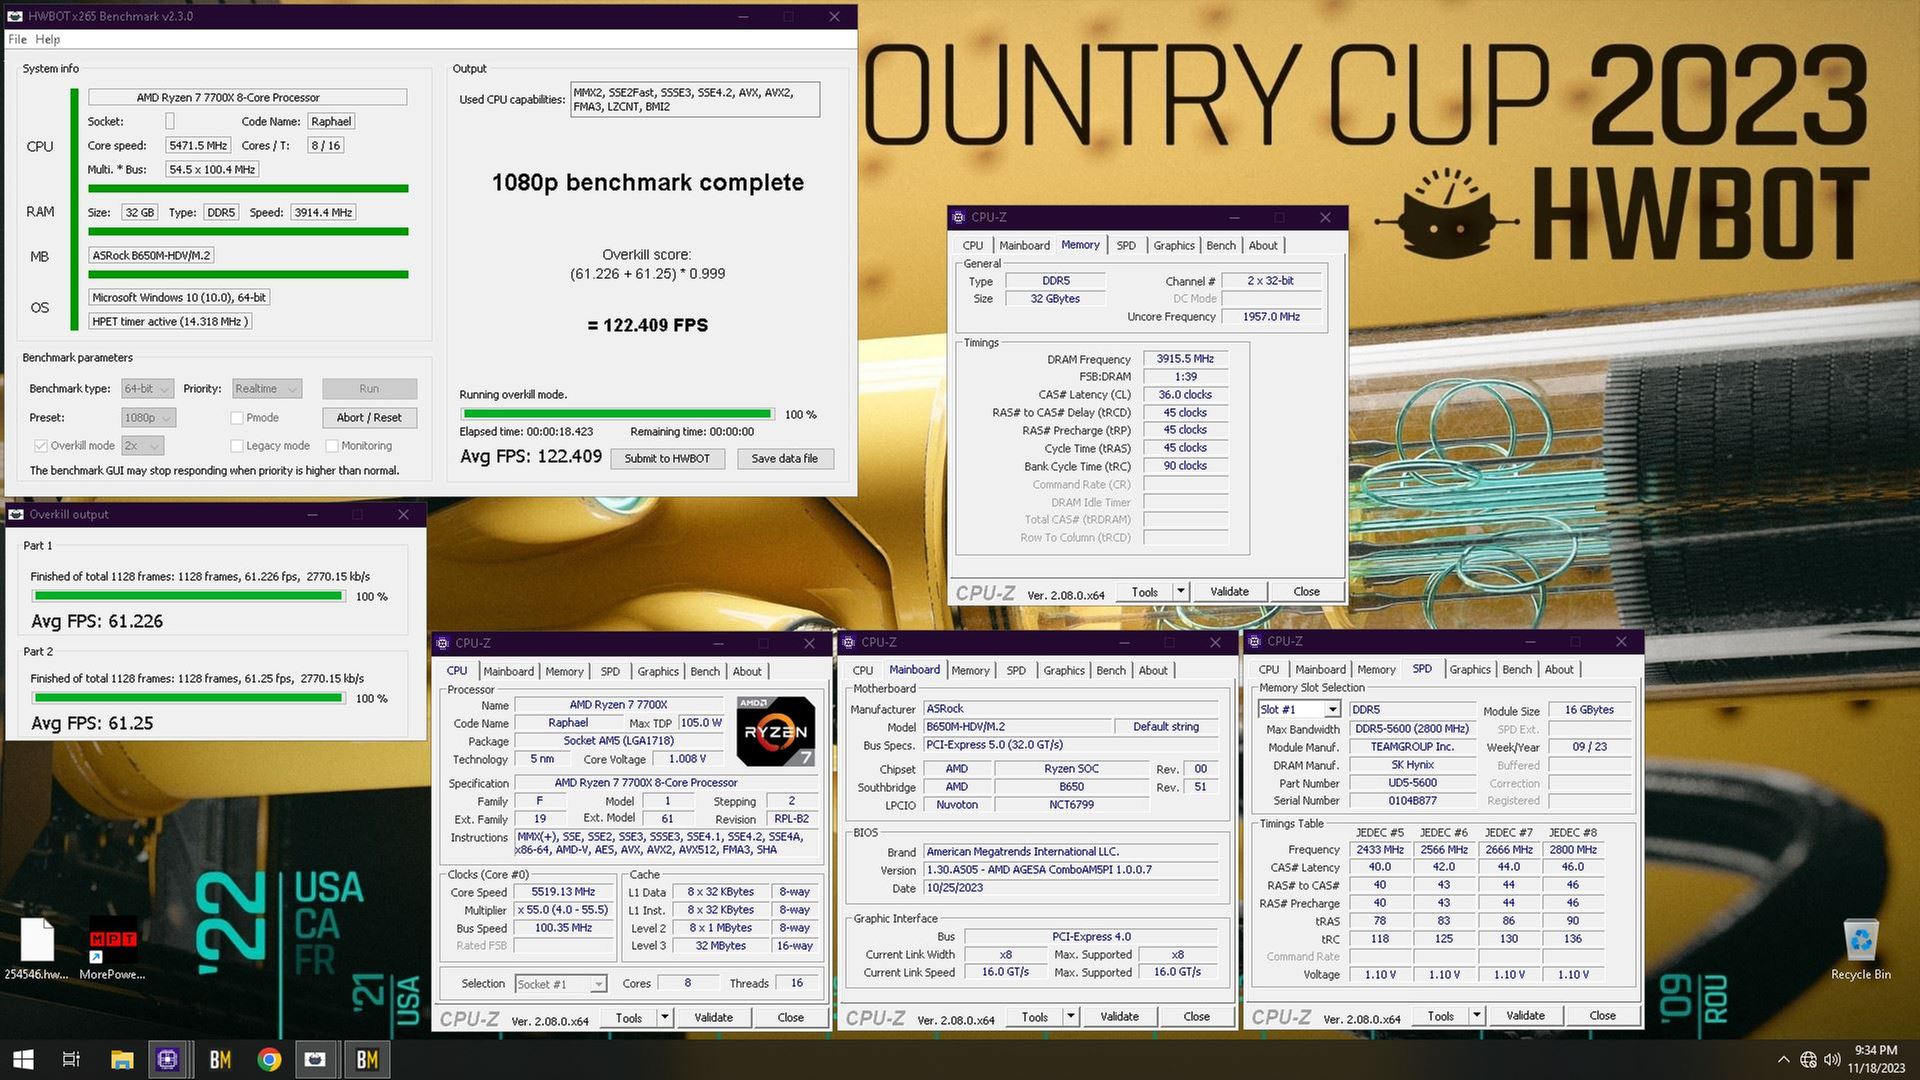Open Mainboard tab in Memory window
The width and height of the screenshot is (1920, 1080).
click(x=1024, y=245)
